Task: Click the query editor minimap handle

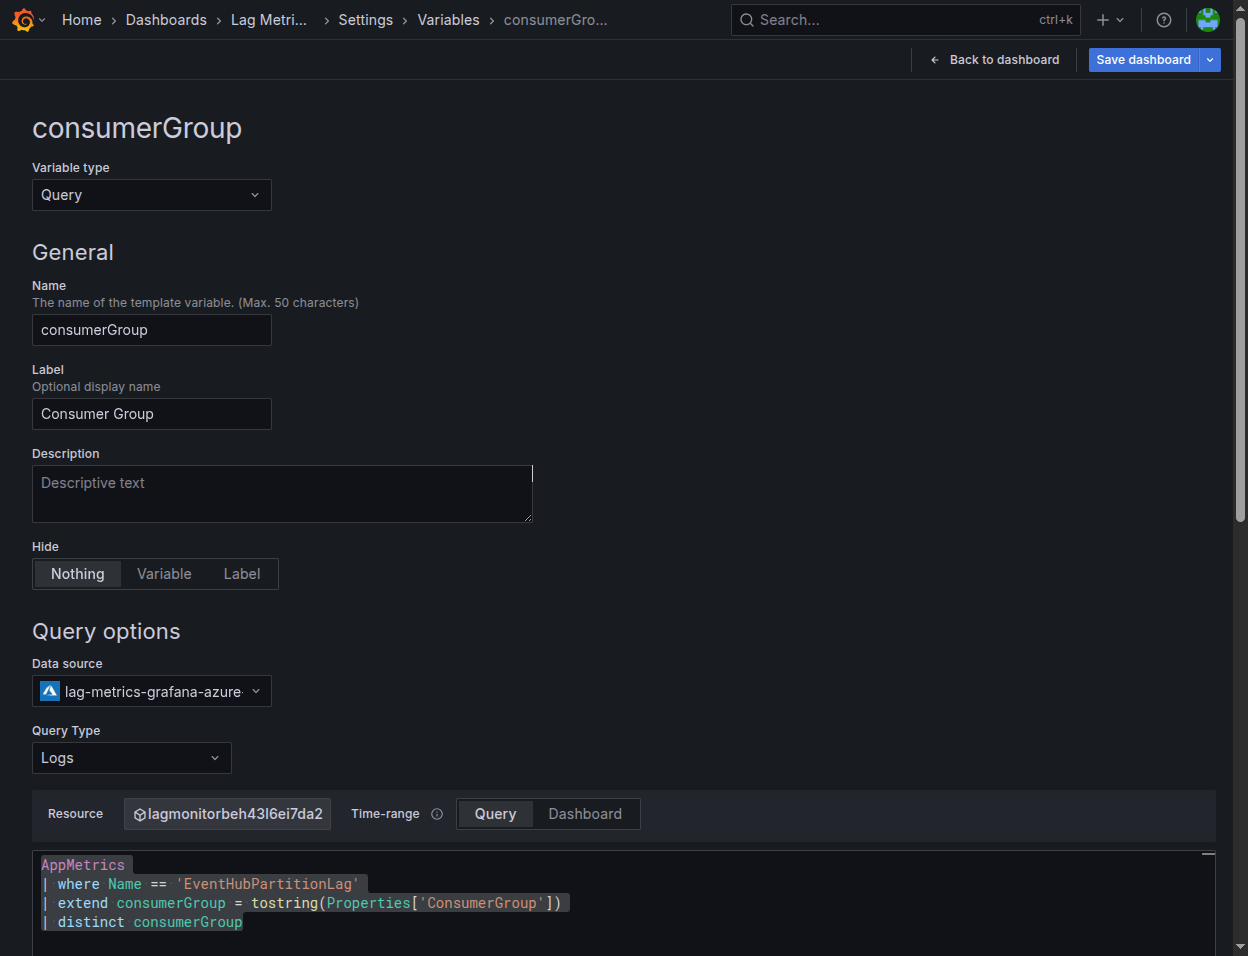Action: click(x=1208, y=855)
